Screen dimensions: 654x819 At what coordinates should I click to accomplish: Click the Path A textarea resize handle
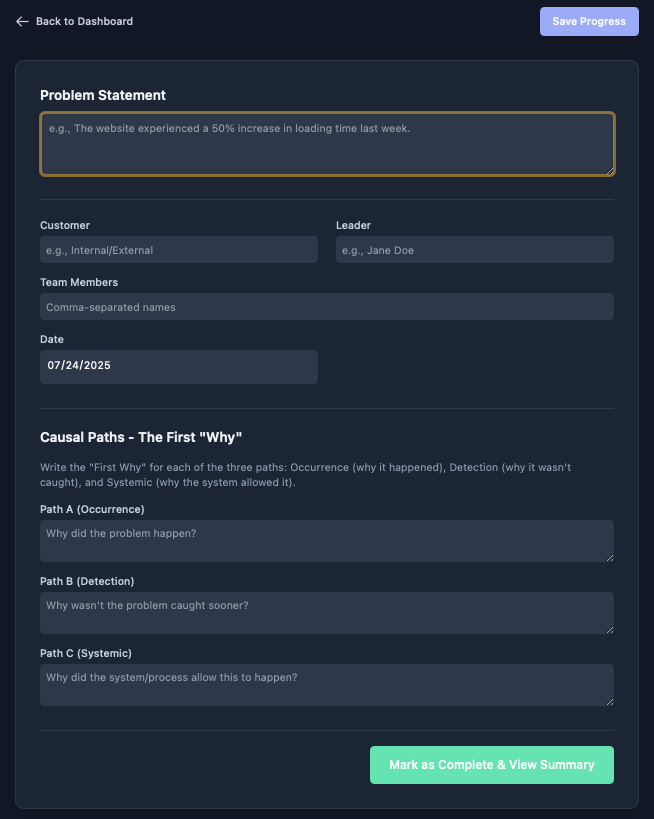pos(609,557)
